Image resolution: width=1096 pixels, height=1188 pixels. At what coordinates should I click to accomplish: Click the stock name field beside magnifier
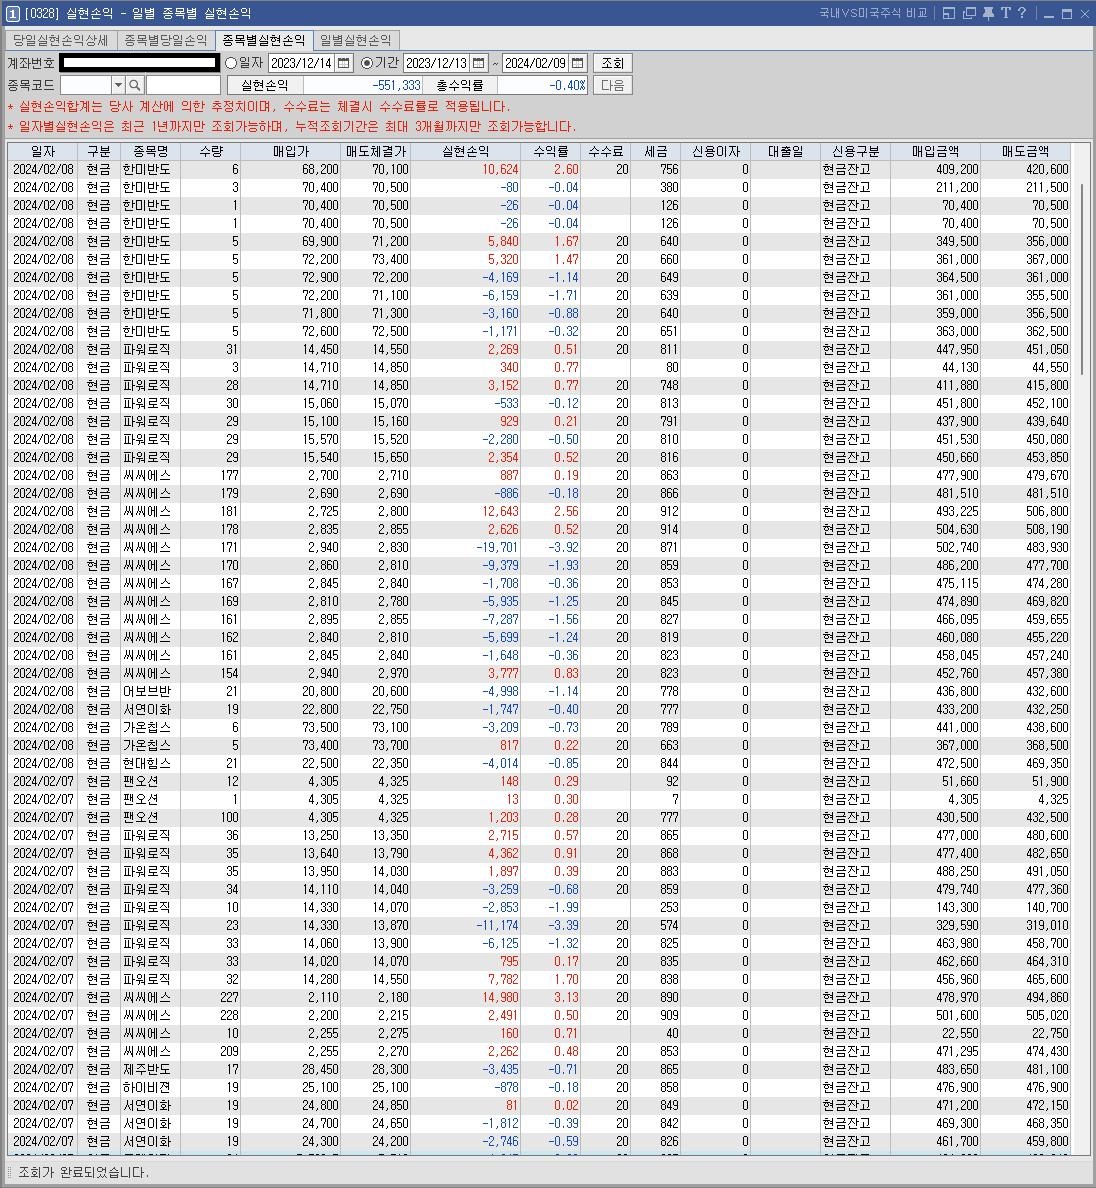pos(183,86)
